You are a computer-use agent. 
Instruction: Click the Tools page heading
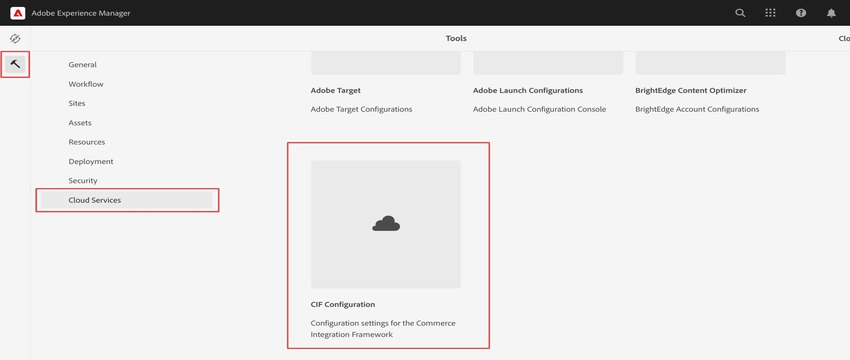click(456, 38)
